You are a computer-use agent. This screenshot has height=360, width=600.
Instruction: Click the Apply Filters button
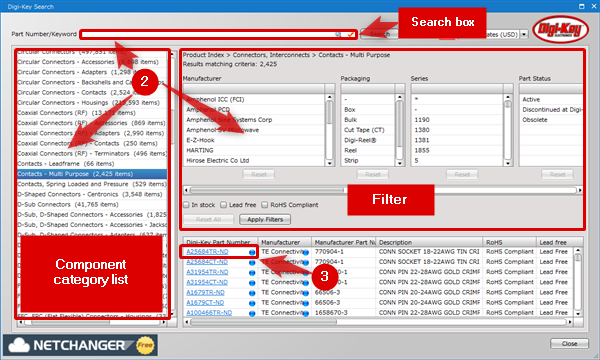point(265,220)
